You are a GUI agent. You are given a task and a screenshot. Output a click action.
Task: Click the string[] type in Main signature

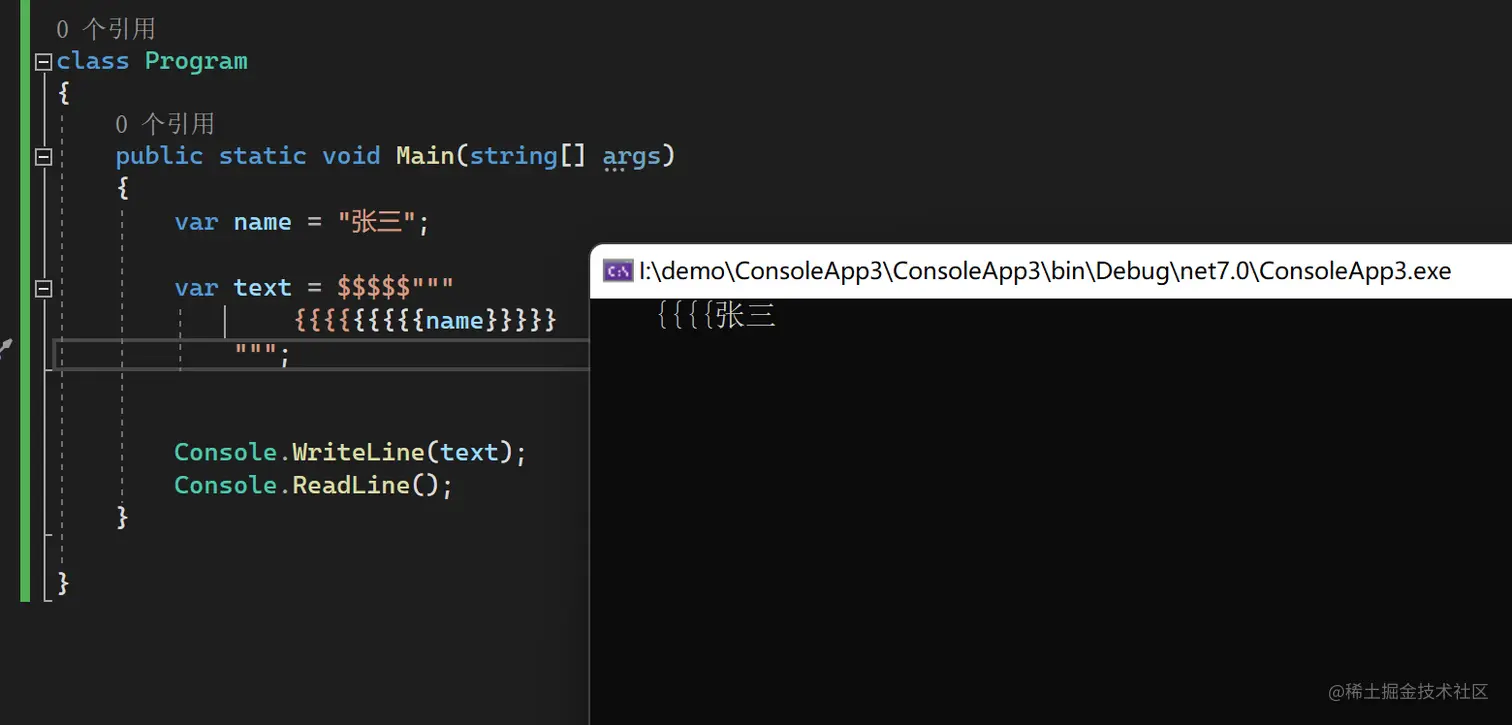528,156
